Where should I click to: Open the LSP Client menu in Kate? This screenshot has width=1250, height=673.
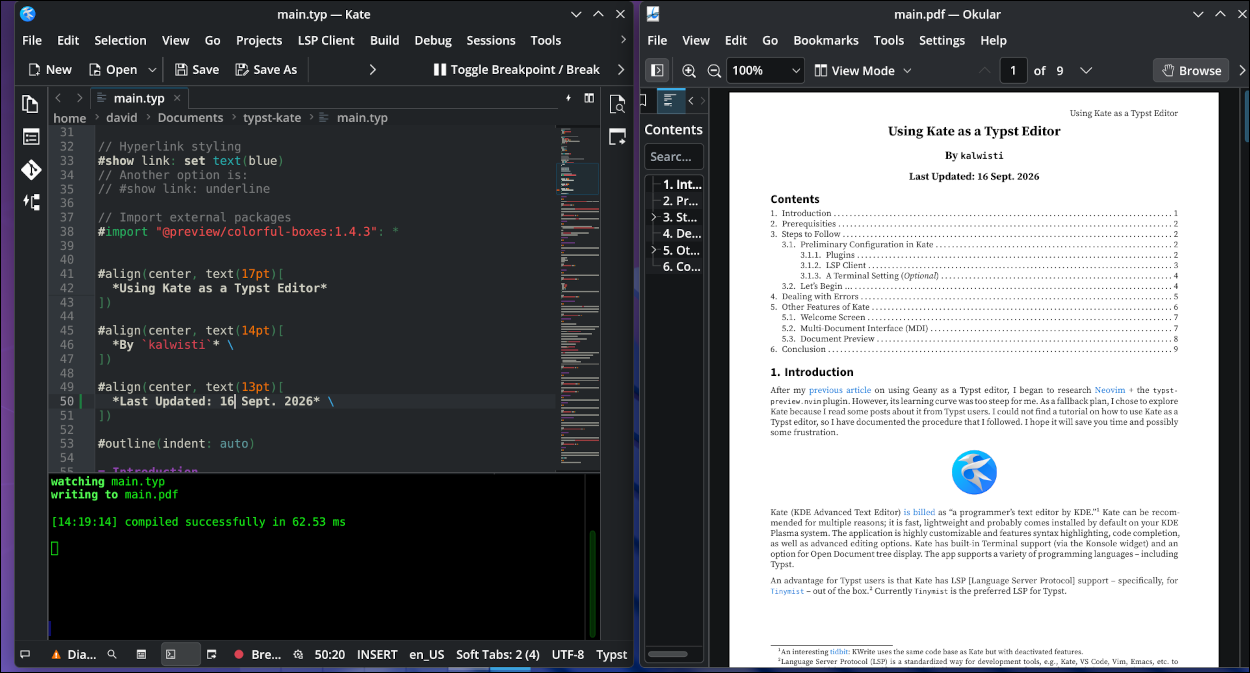[326, 41]
